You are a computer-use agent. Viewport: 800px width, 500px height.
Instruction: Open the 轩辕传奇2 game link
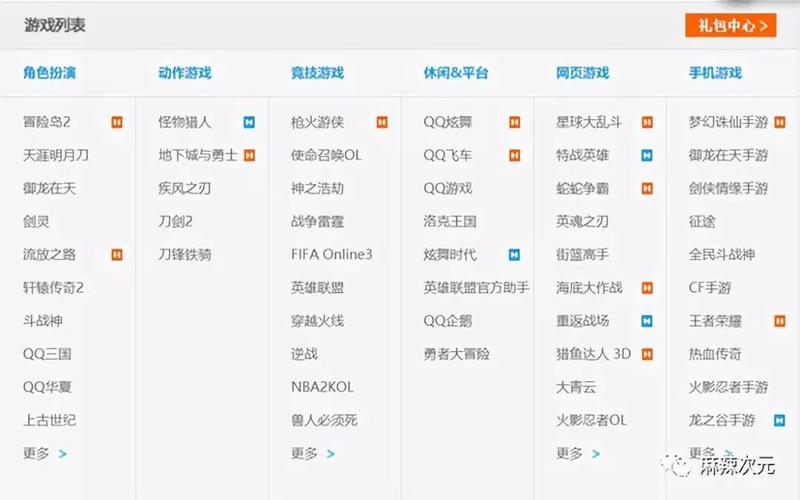(54, 288)
